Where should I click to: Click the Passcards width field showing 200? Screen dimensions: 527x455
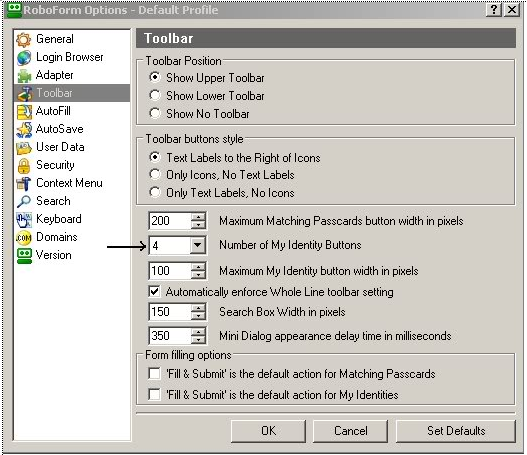(170, 221)
